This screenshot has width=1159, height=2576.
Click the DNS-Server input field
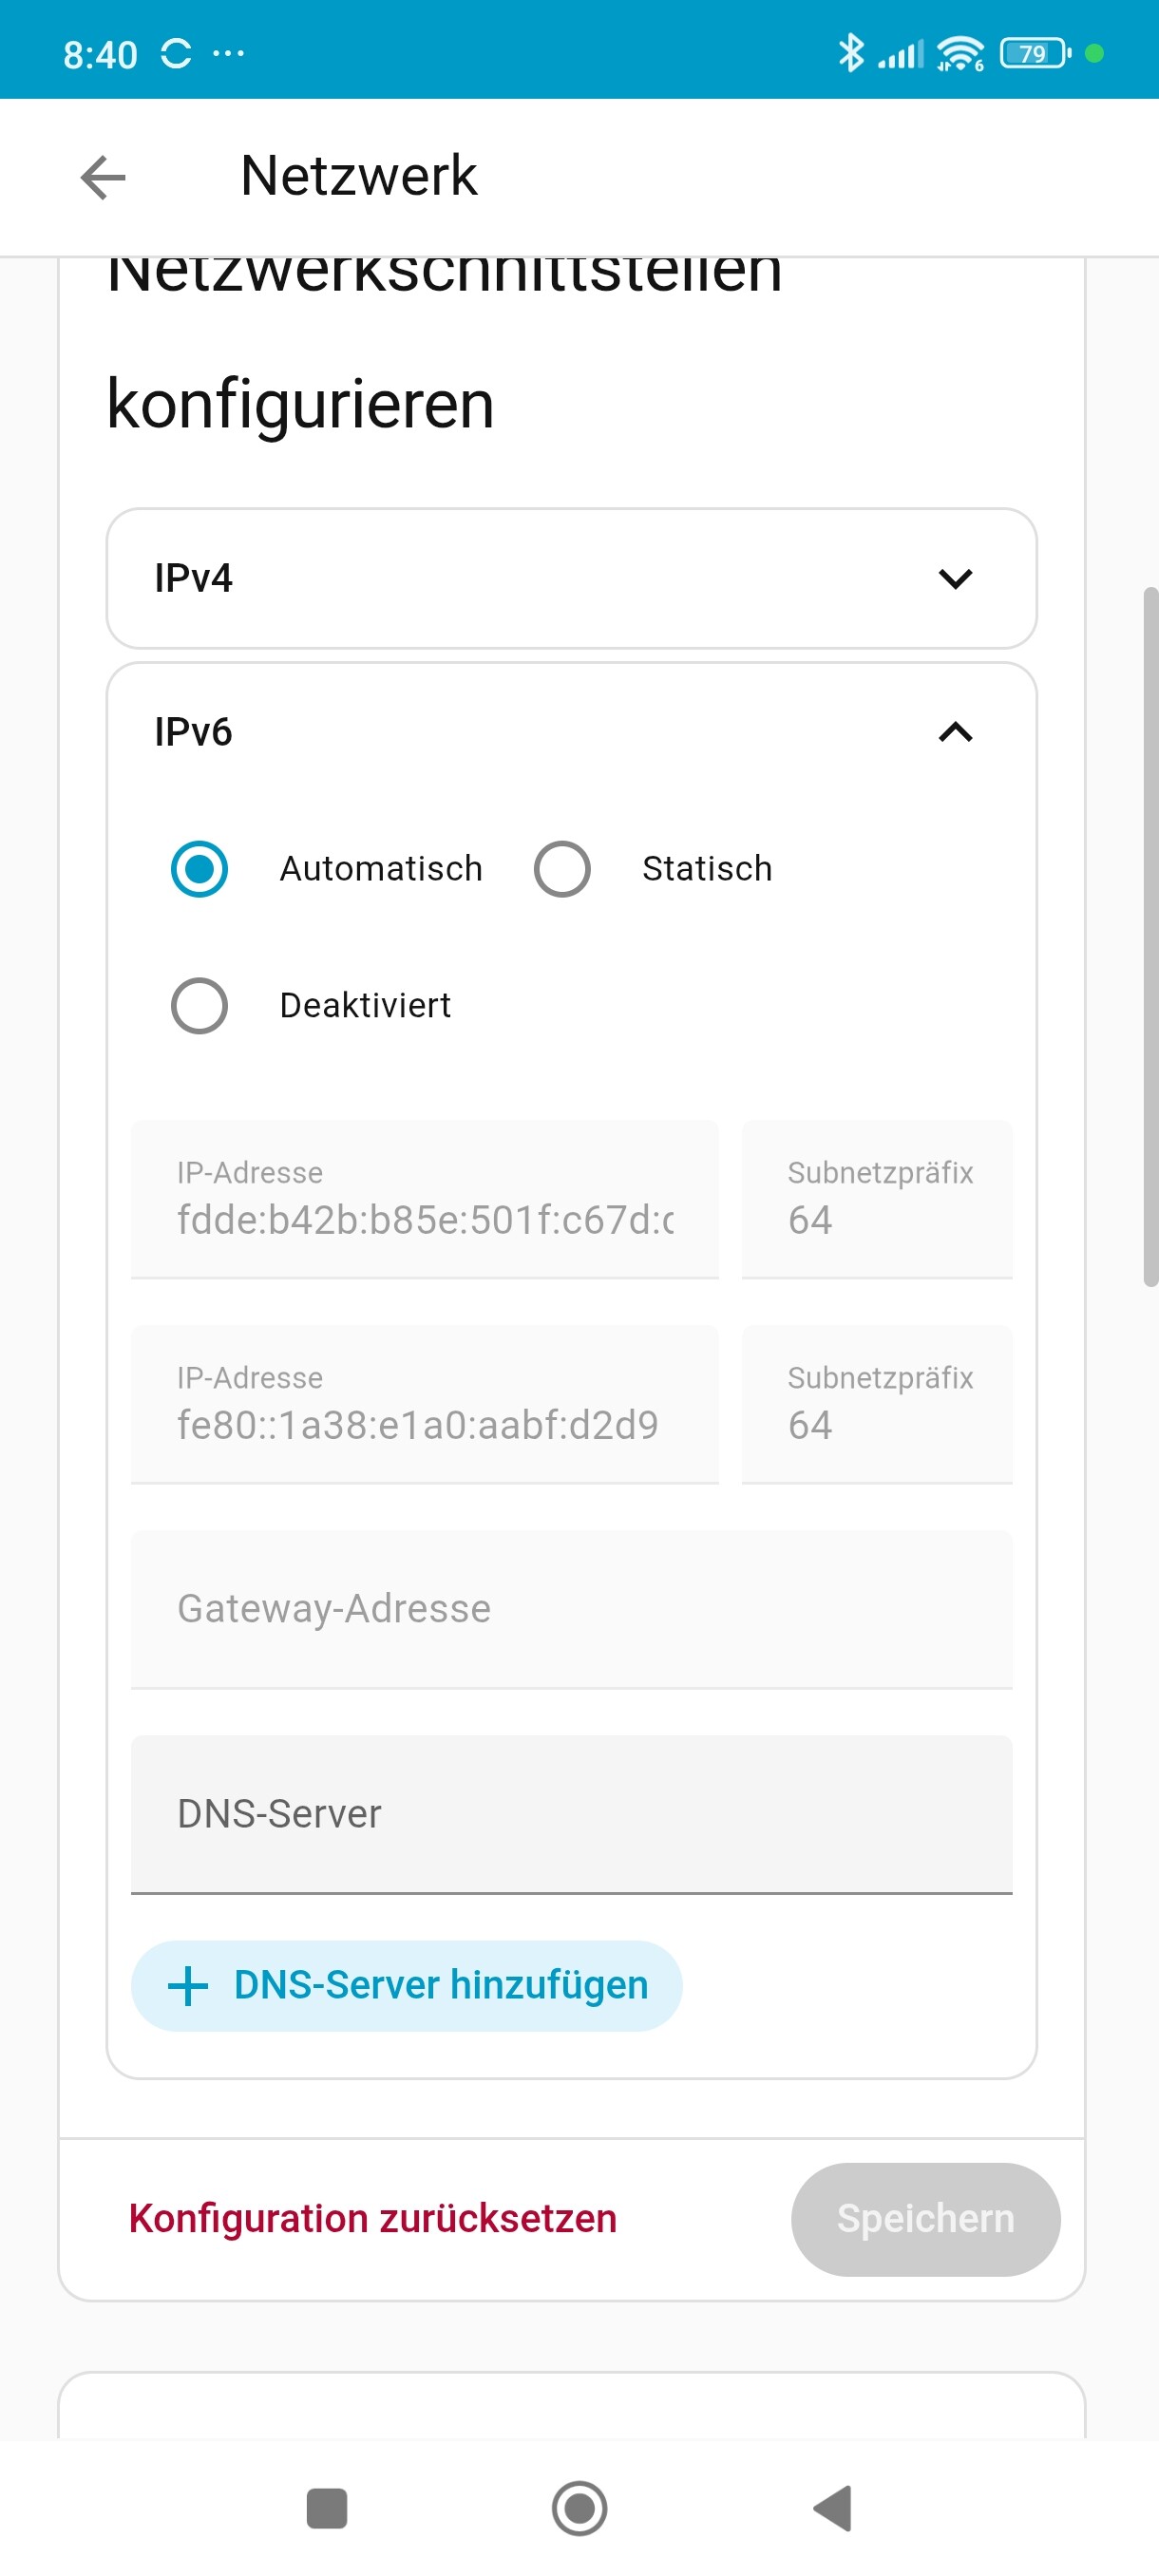pos(571,1814)
